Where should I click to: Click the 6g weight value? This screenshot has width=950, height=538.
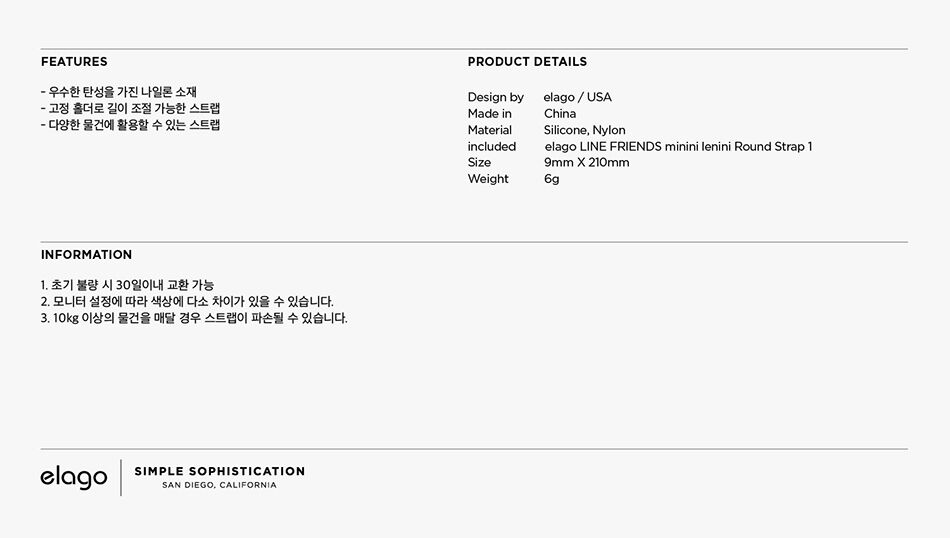click(551, 179)
